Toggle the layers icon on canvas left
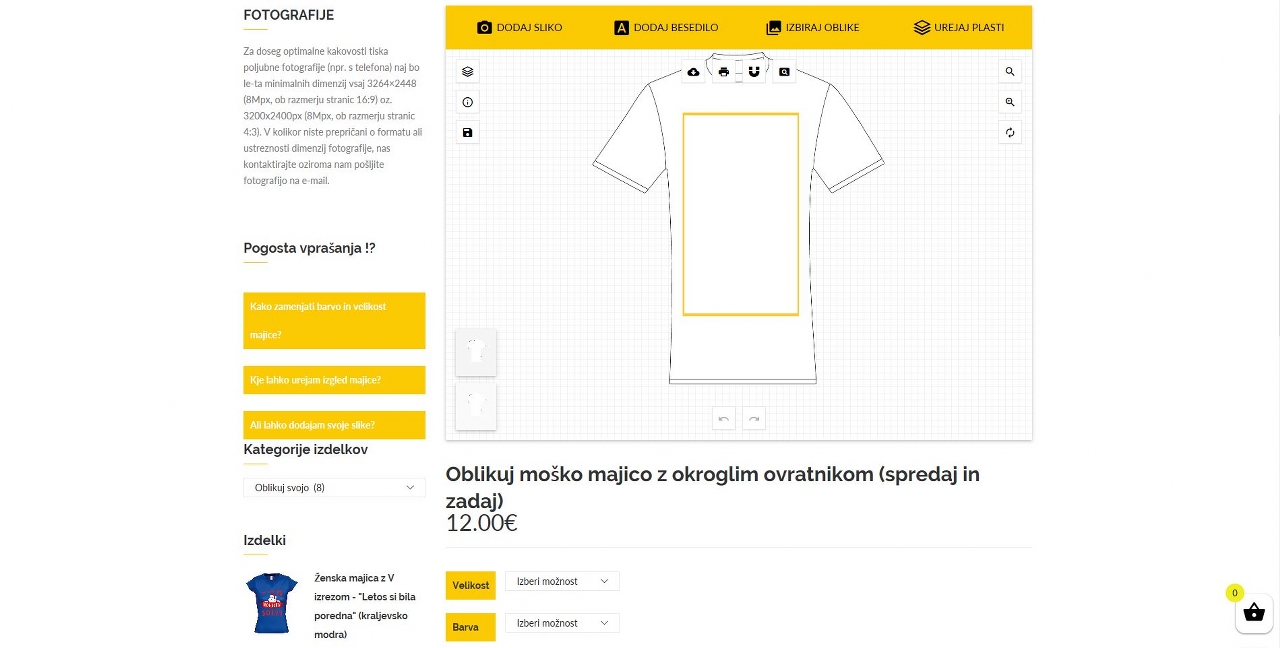This screenshot has height=648, width=1280. click(467, 71)
